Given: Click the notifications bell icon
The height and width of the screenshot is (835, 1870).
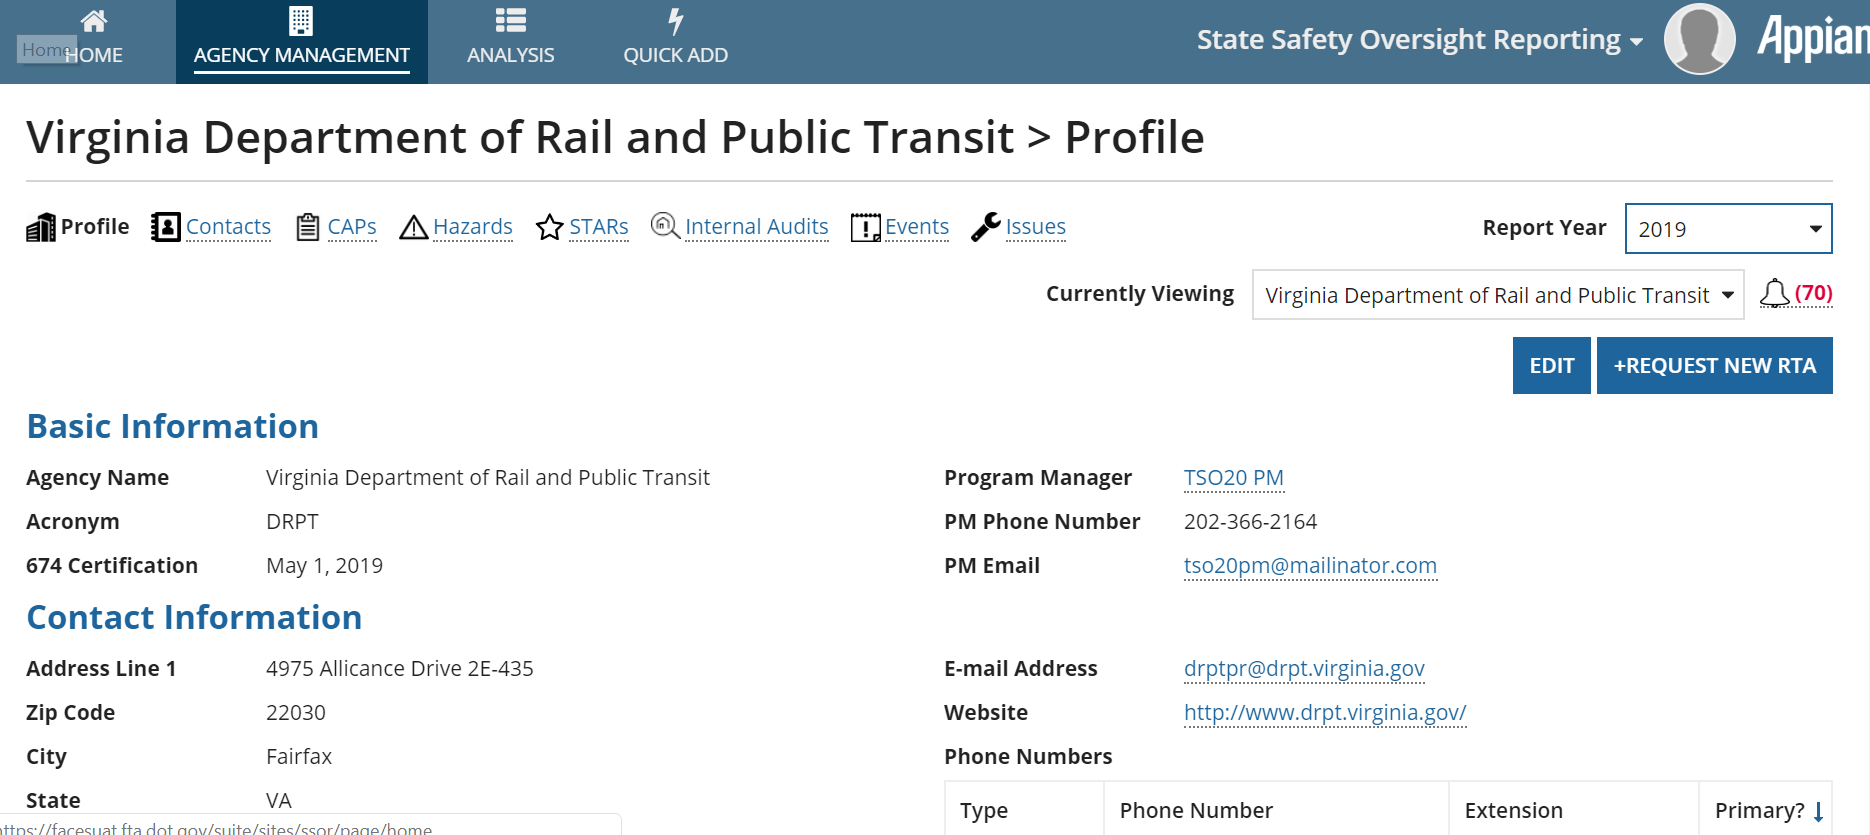Looking at the screenshot, I should 1774,294.
